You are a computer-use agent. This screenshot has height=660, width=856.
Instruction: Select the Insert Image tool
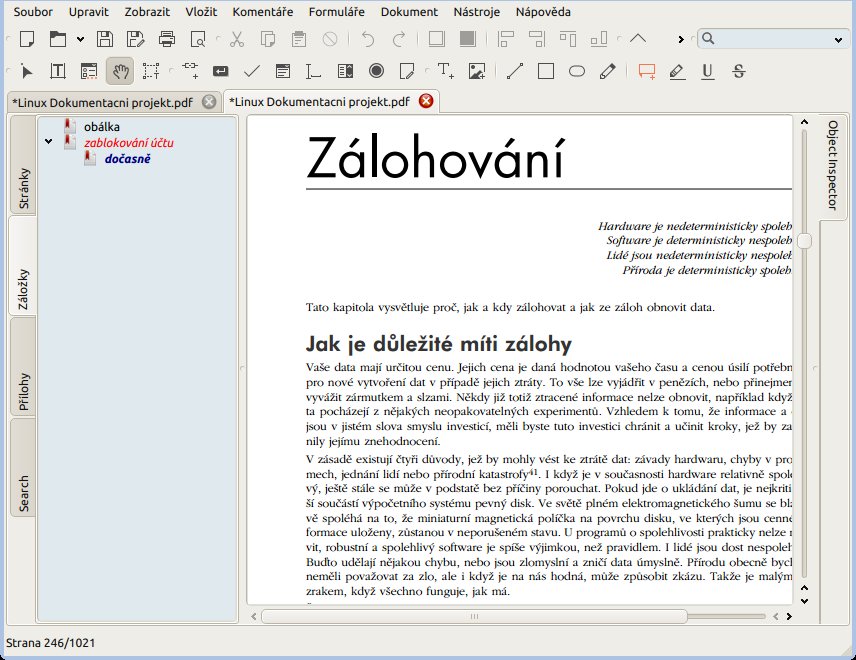477,71
